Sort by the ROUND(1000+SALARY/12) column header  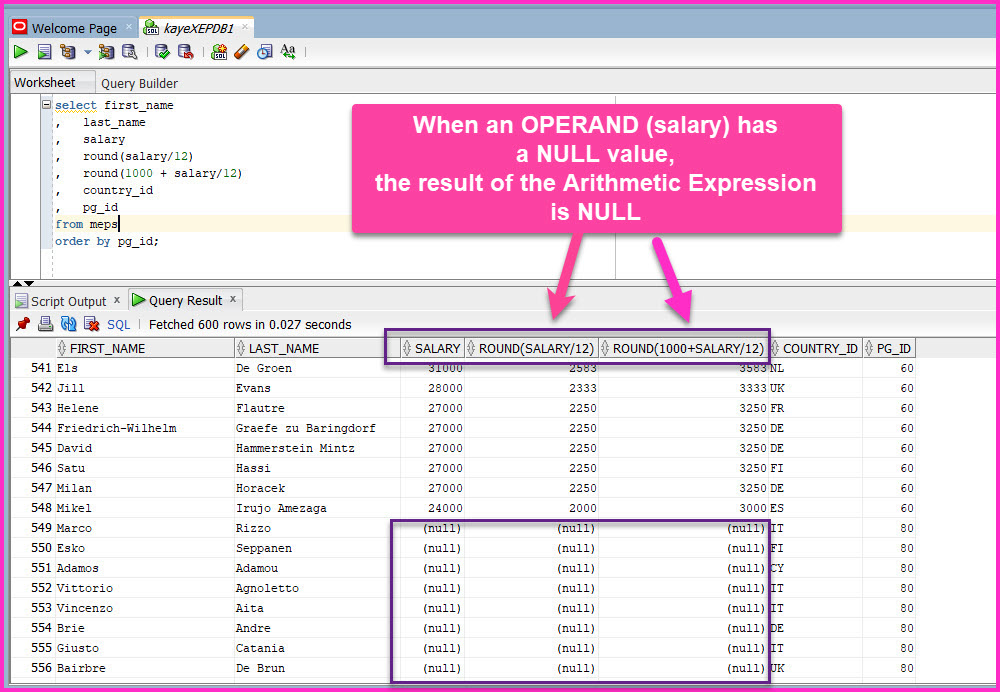pyautogui.click(x=684, y=349)
